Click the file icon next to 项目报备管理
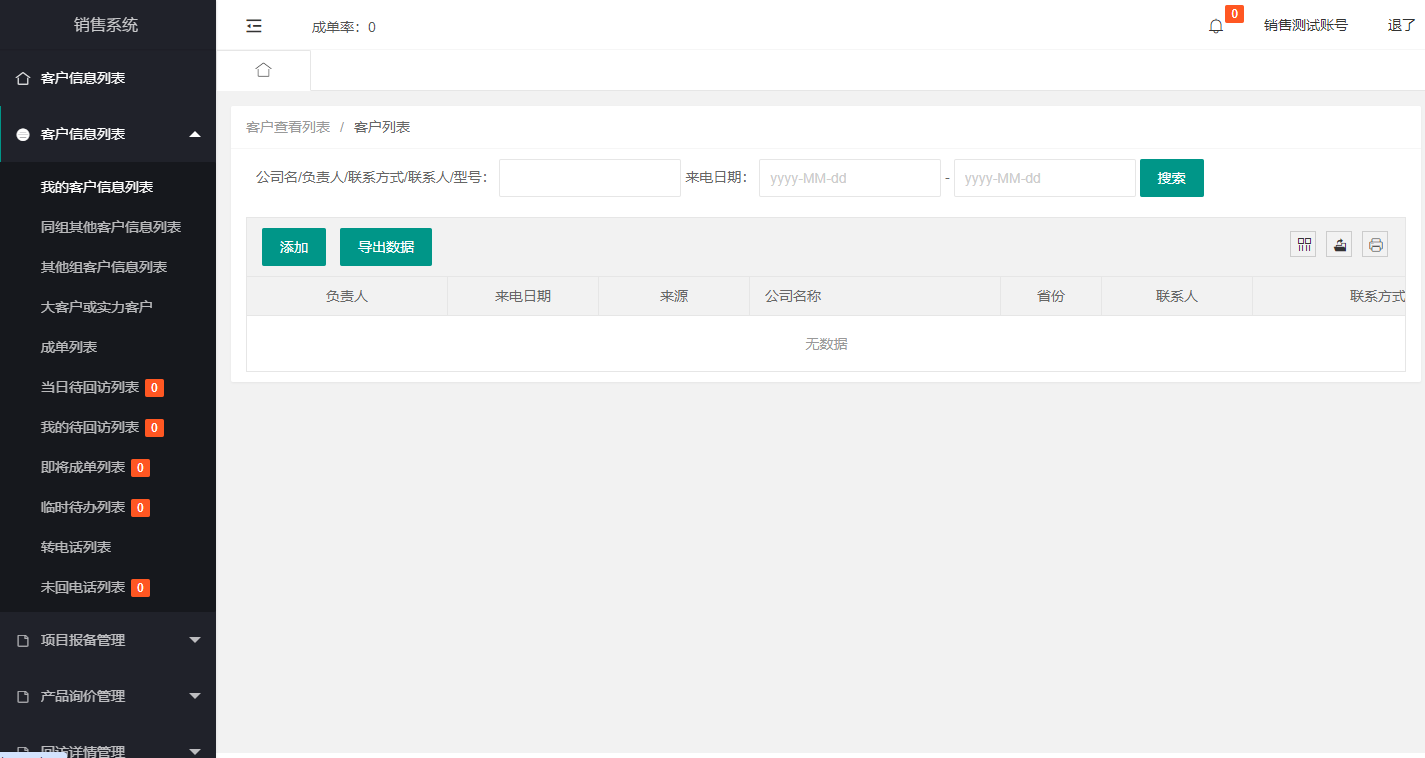1425x758 pixels. [x=23, y=640]
